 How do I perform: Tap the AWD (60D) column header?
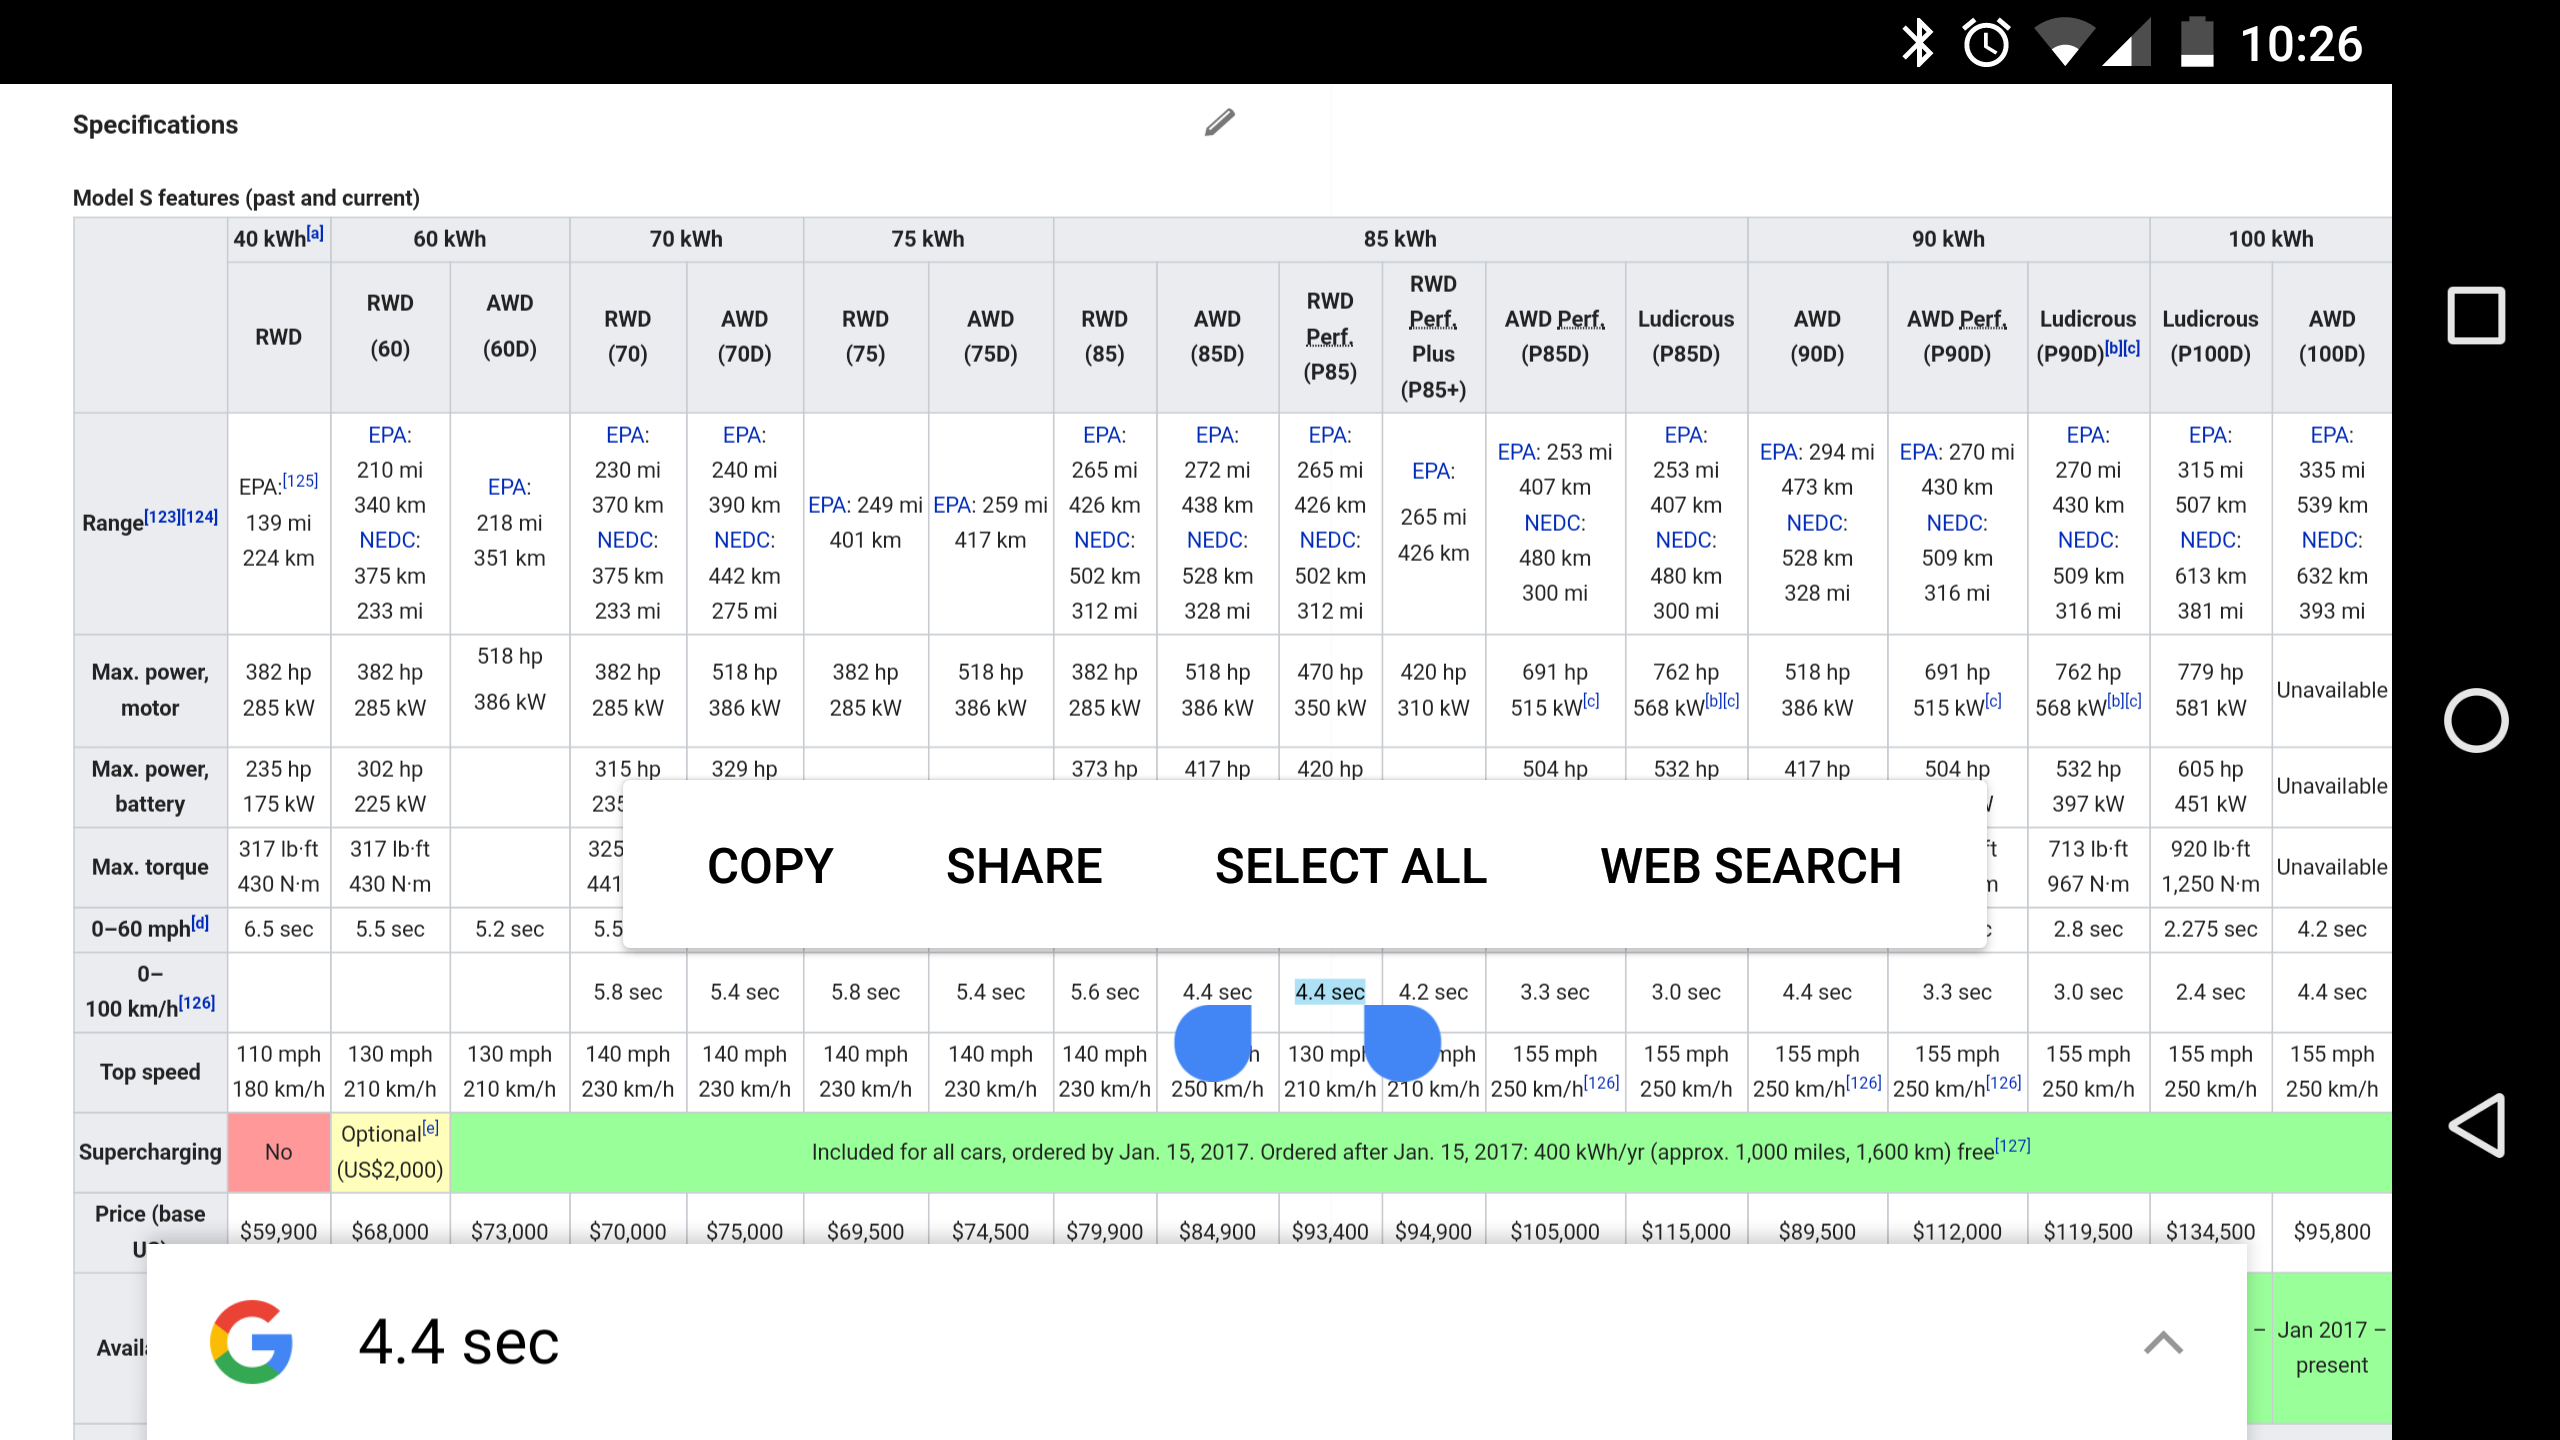510,337
